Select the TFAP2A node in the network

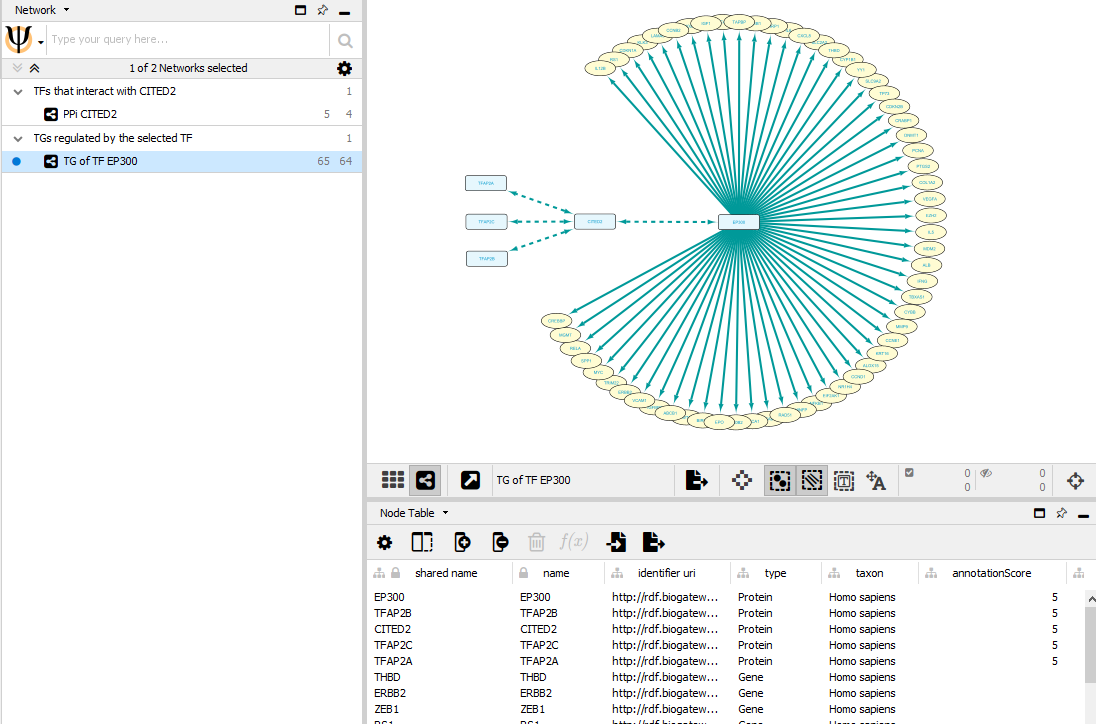(486, 183)
